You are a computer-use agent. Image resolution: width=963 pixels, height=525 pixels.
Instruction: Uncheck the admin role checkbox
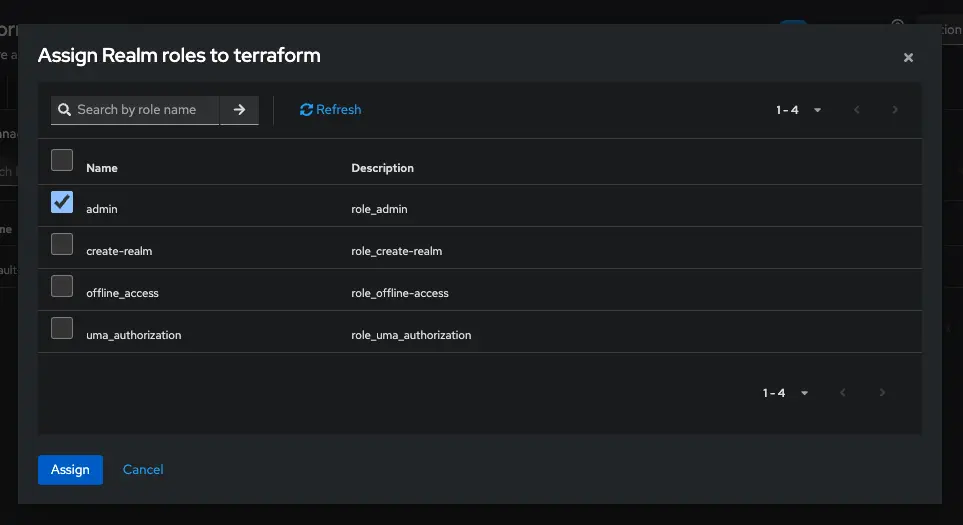62,202
